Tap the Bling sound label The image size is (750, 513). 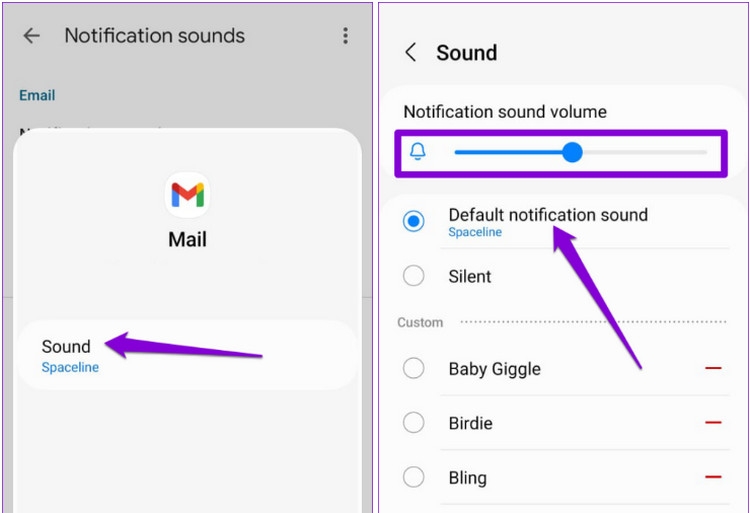pos(467,478)
